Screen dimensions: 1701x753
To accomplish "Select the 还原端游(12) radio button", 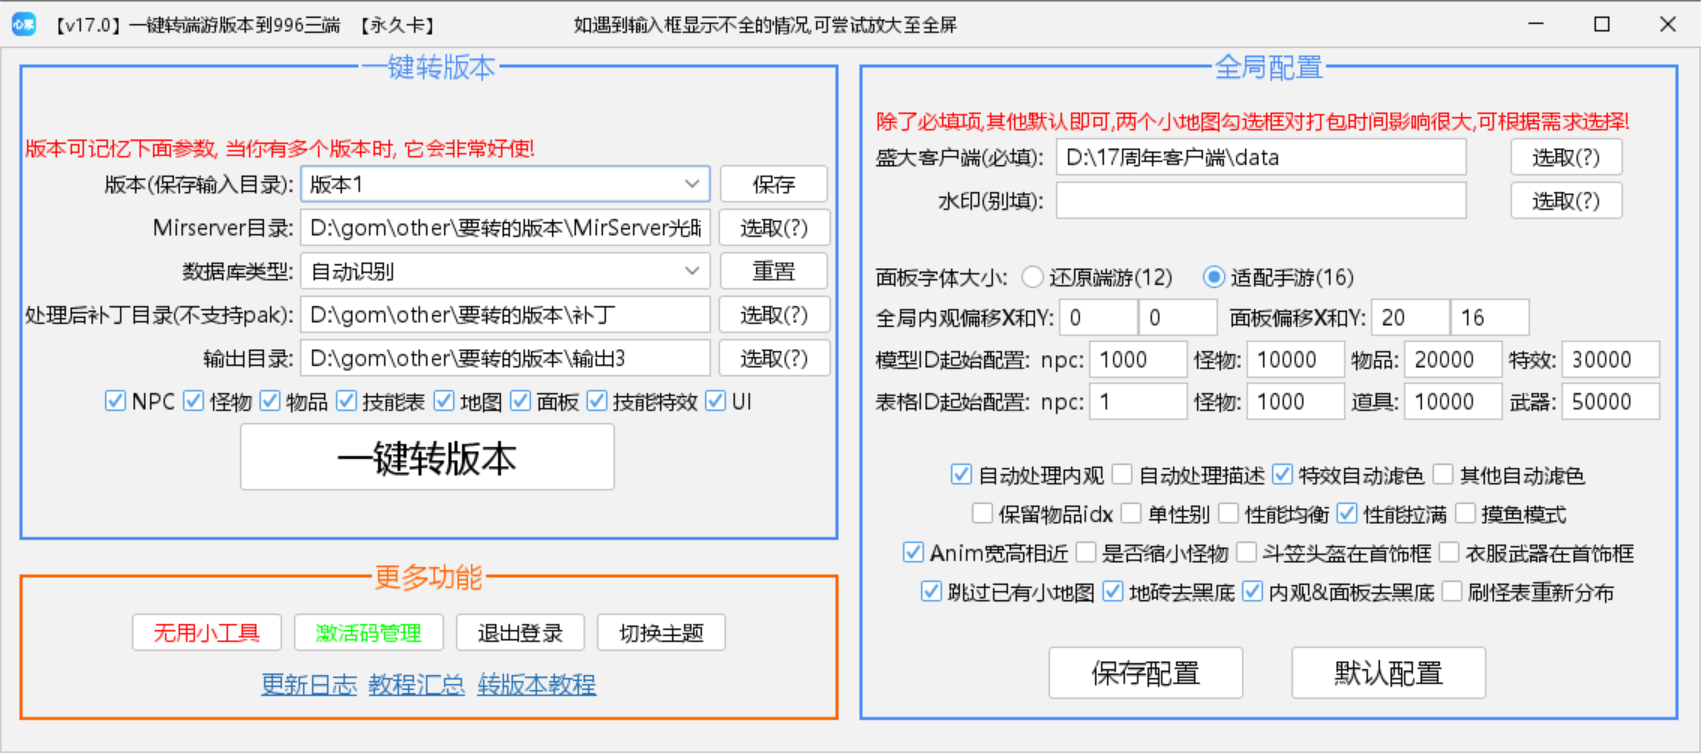I will [1032, 277].
